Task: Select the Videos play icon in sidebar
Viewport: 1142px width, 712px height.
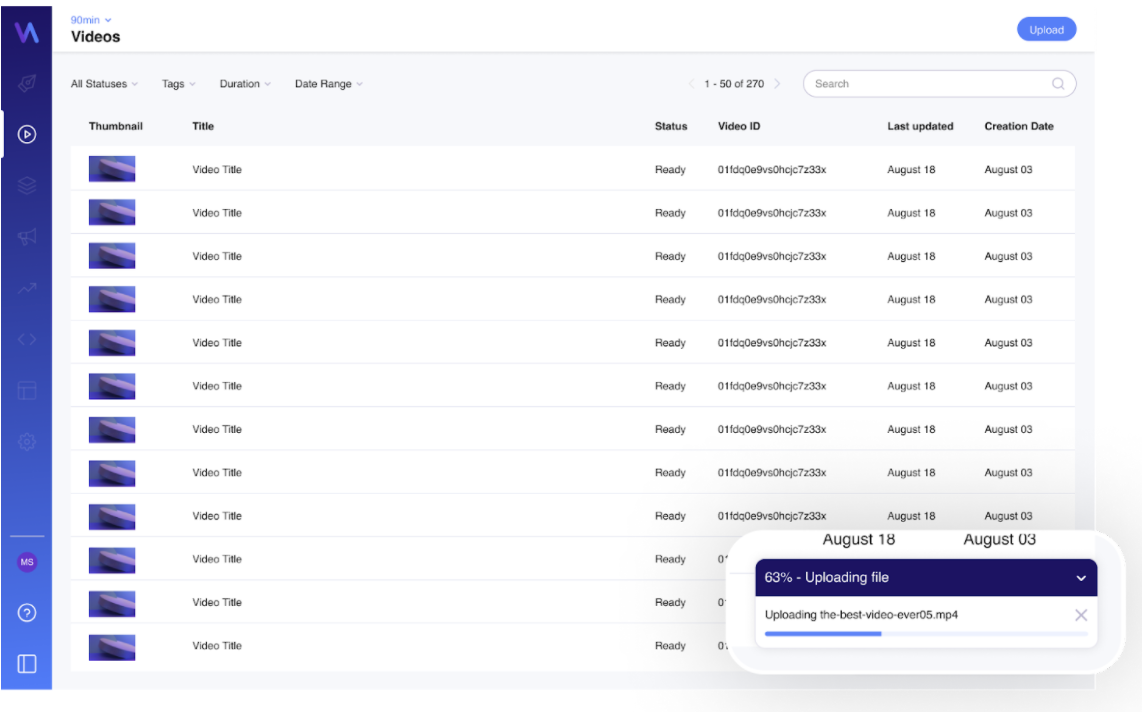Action: (x=27, y=134)
